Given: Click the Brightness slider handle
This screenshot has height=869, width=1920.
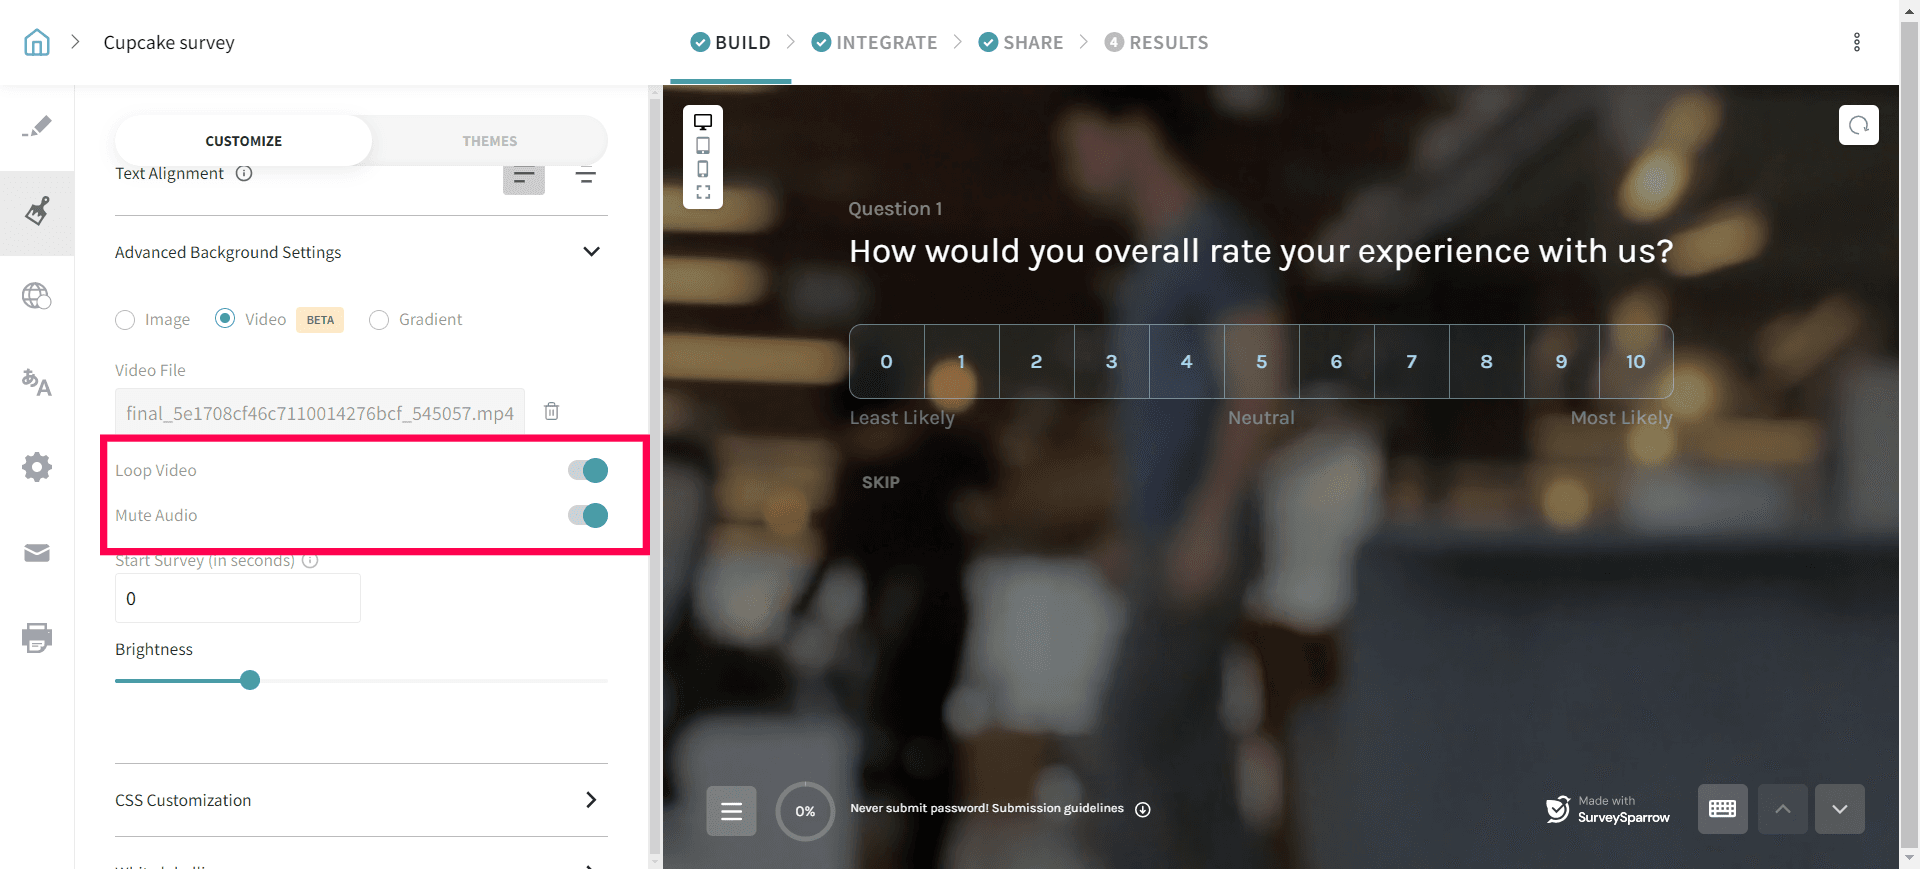Looking at the screenshot, I should click(250, 681).
